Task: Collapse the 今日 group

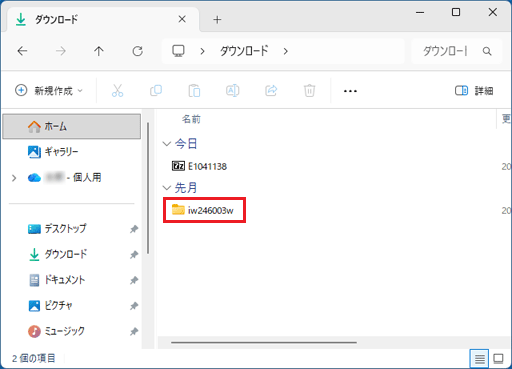Action: point(166,144)
